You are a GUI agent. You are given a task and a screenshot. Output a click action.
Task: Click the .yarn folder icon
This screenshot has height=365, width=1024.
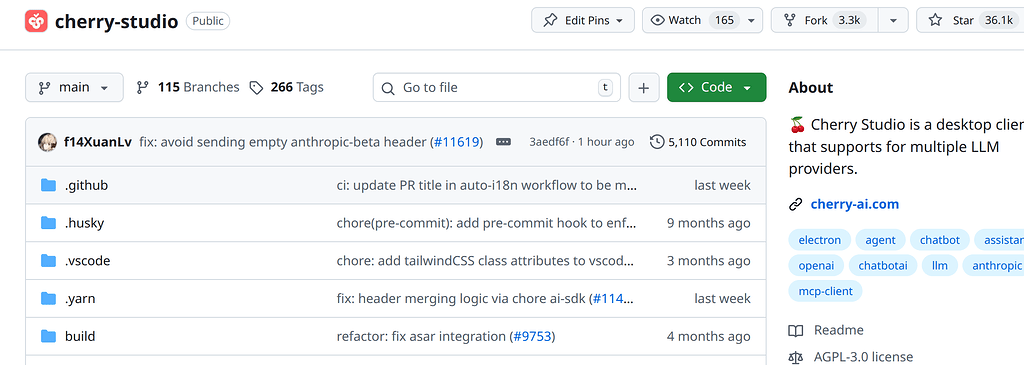point(48,299)
